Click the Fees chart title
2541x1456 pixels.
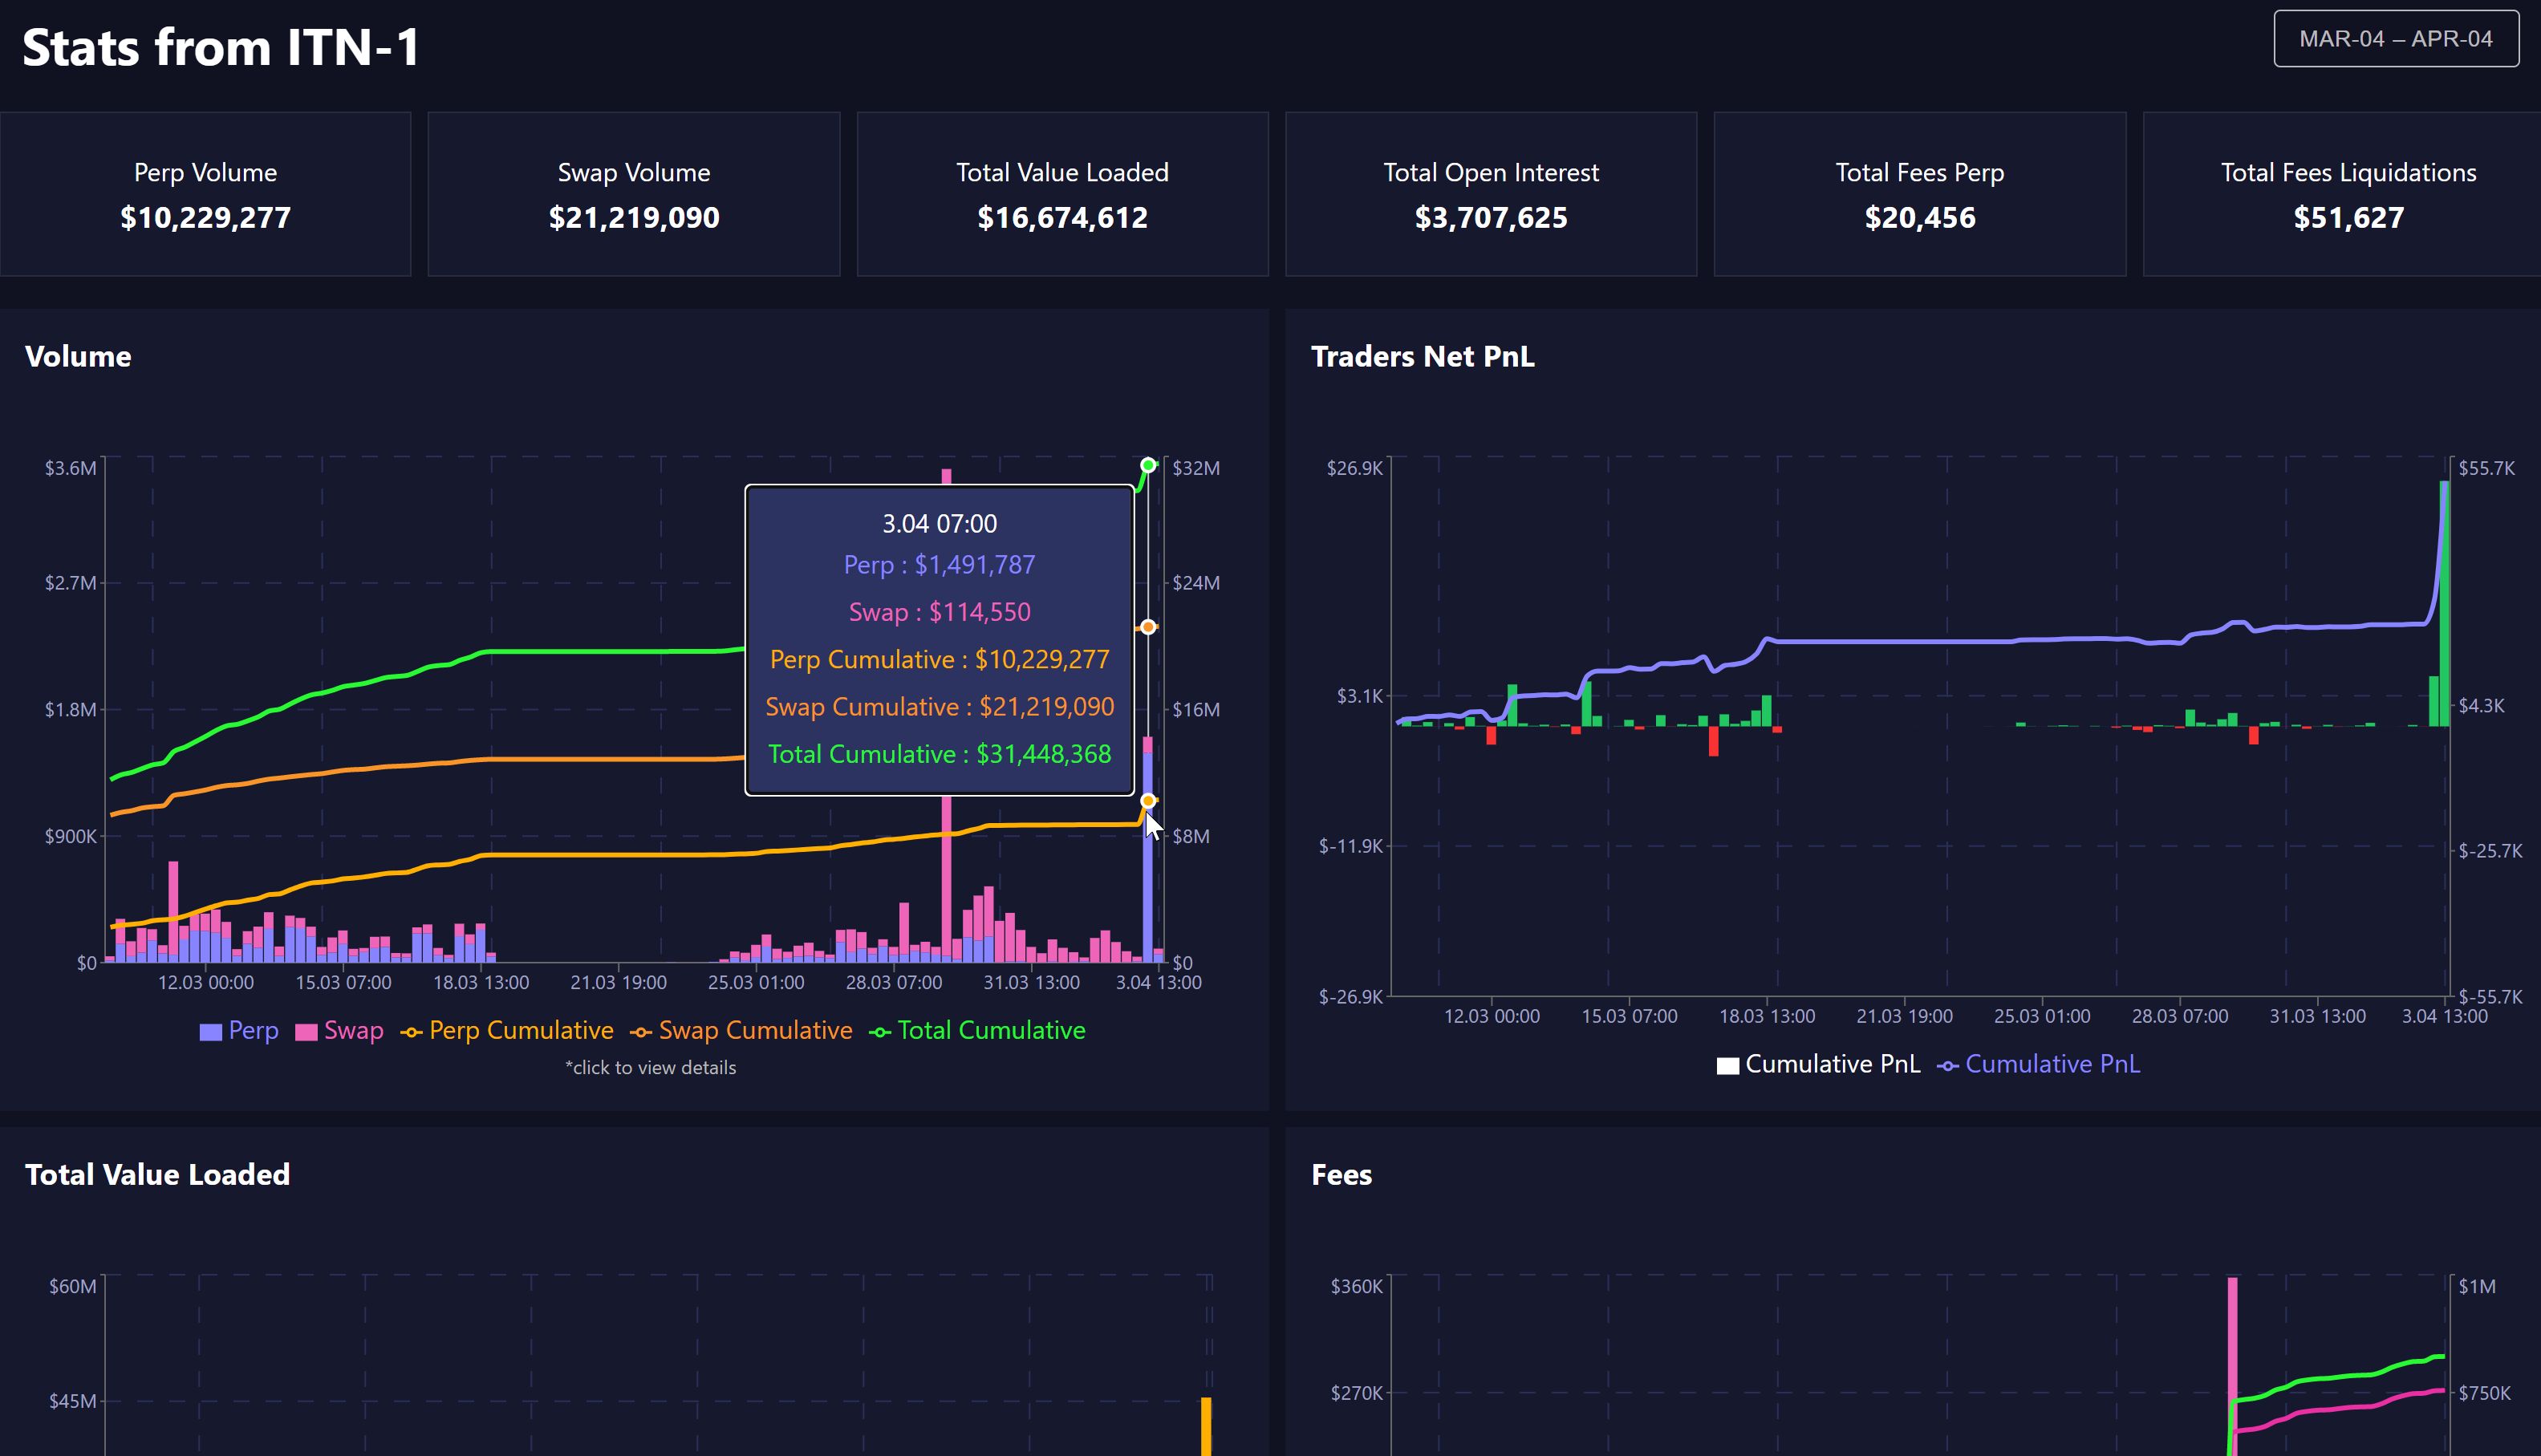[x=1341, y=1174]
